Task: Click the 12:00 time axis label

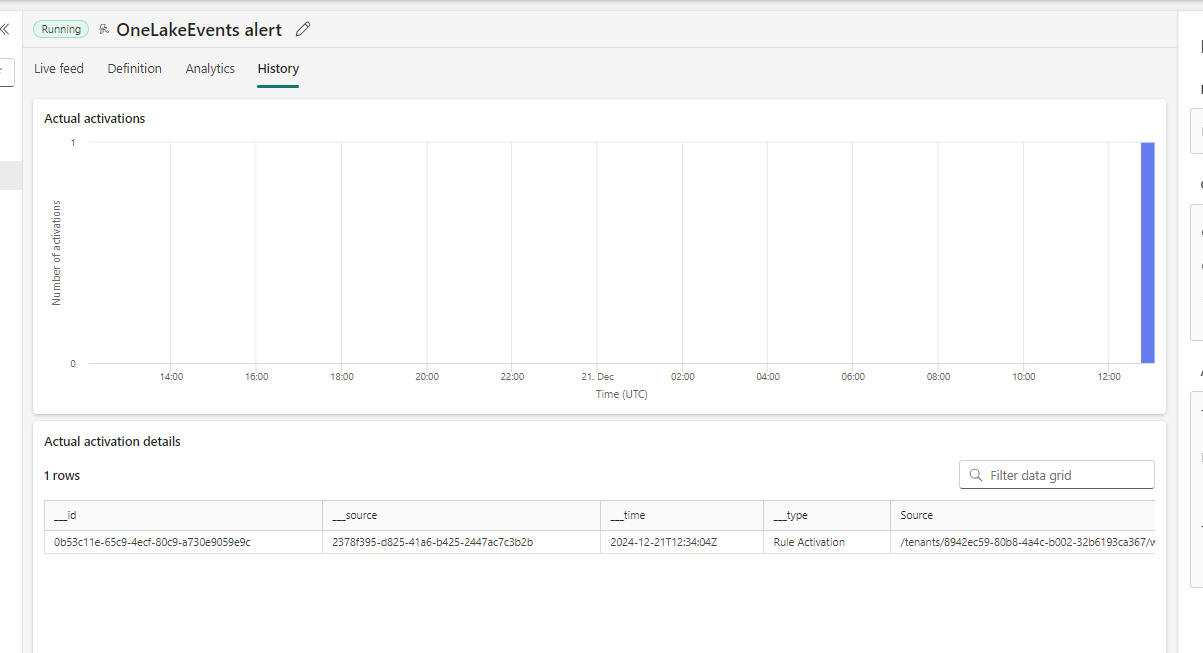Action: click(x=1108, y=377)
